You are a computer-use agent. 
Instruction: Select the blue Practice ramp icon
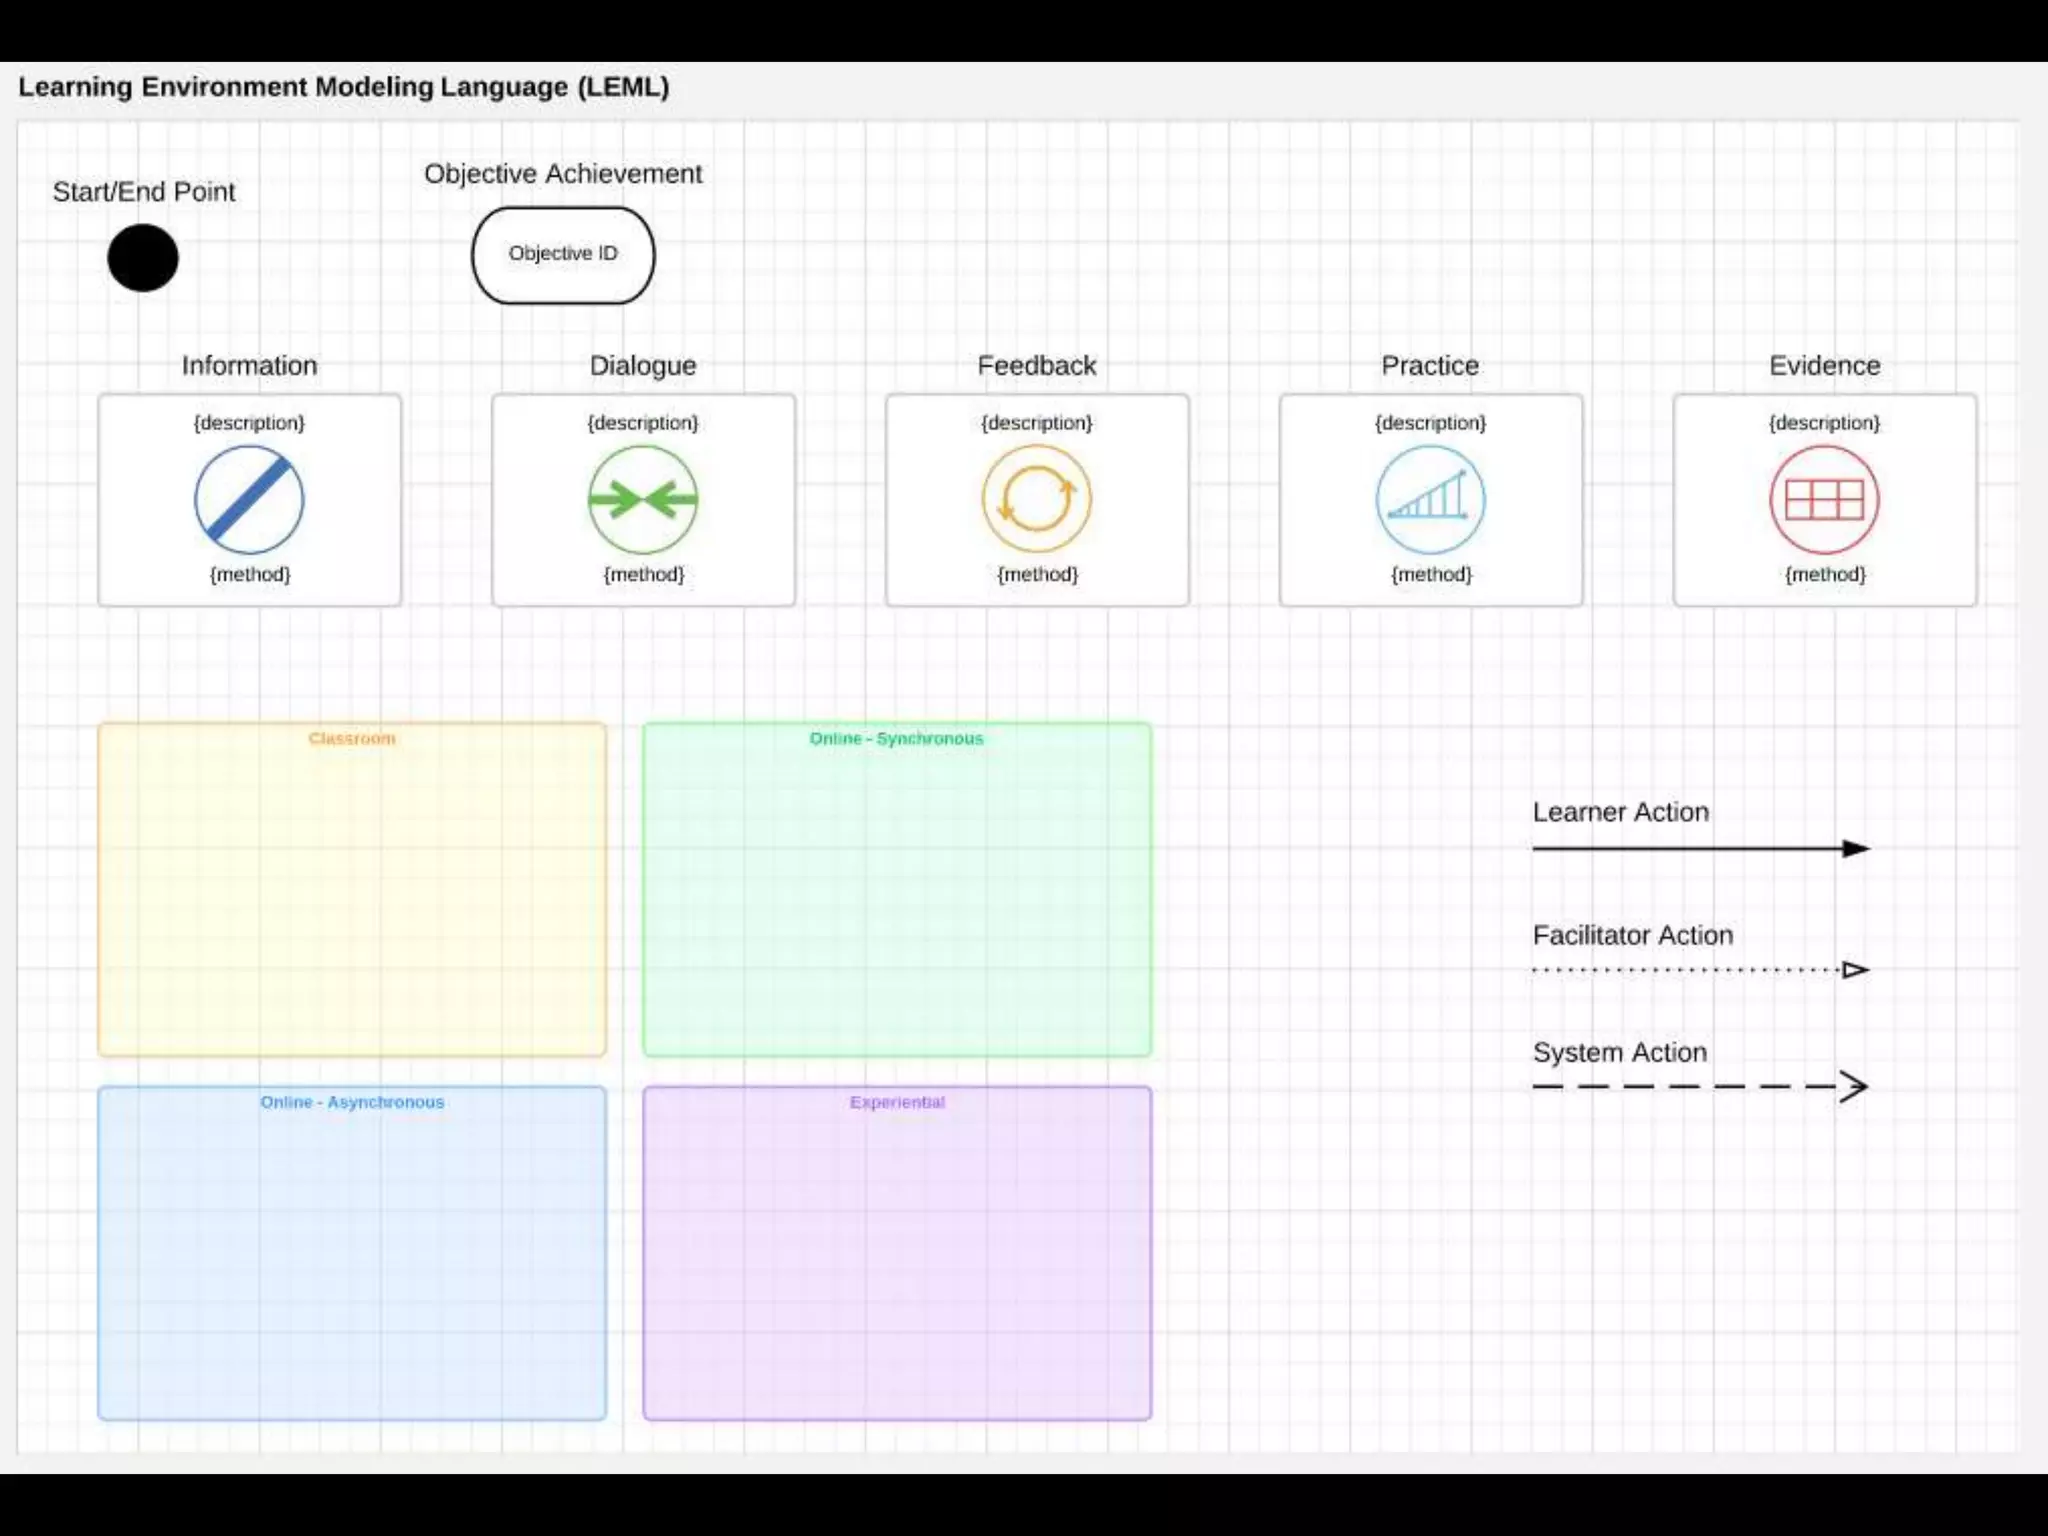coord(1430,499)
